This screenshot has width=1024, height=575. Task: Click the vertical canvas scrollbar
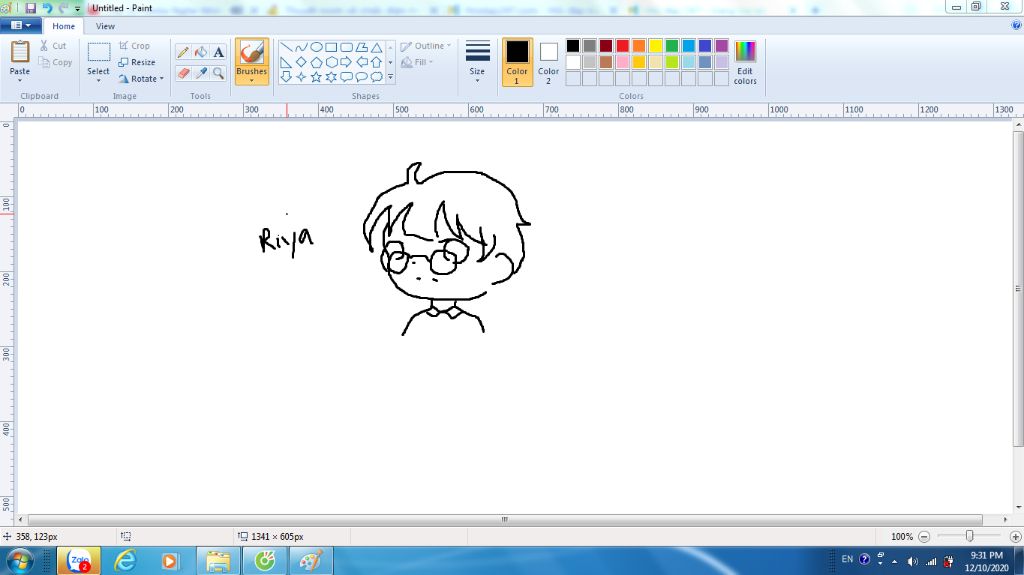1018,289
